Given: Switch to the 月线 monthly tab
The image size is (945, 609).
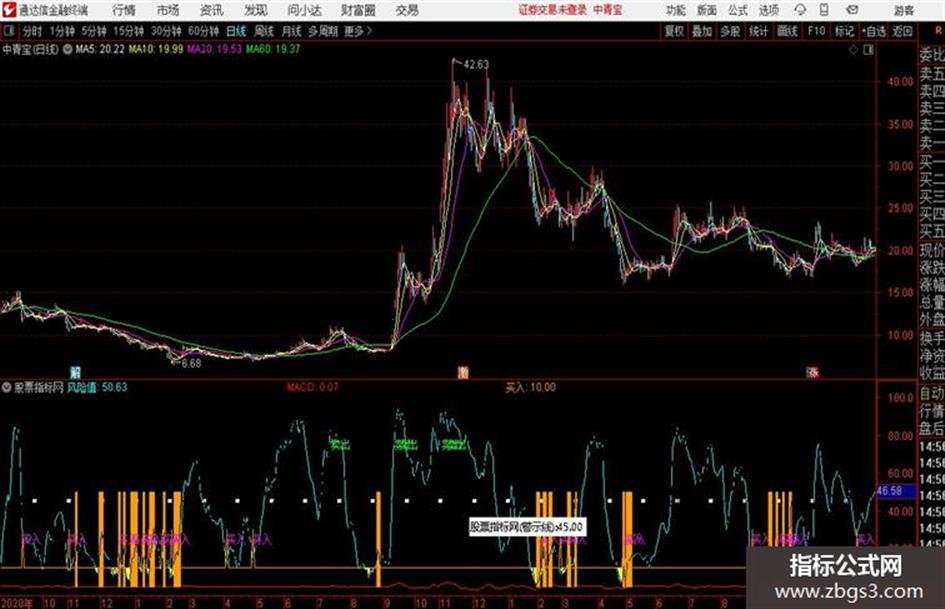Looking at the screenshot, I should click(x=291, y=31).
